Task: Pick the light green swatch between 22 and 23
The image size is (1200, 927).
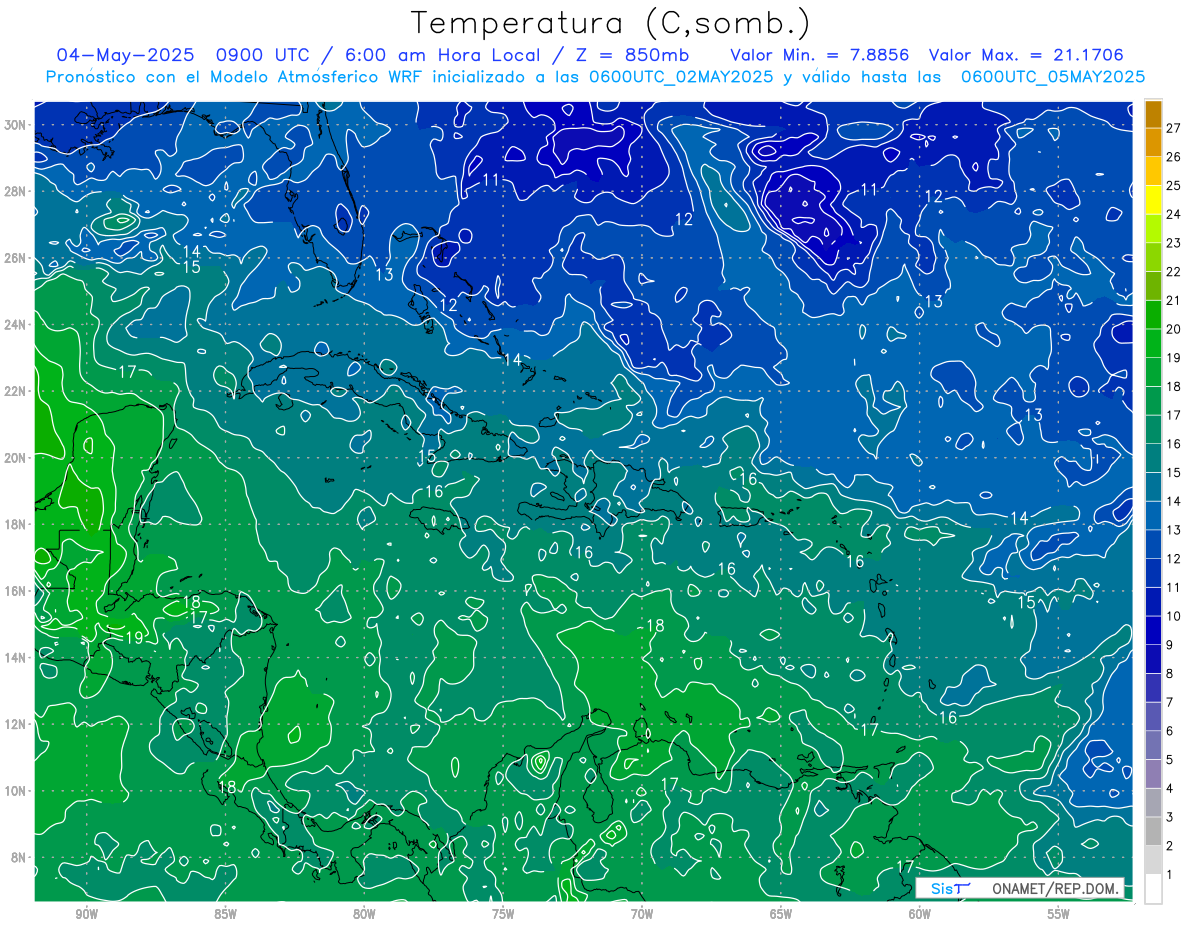Action: click(x=1153, y=257)
